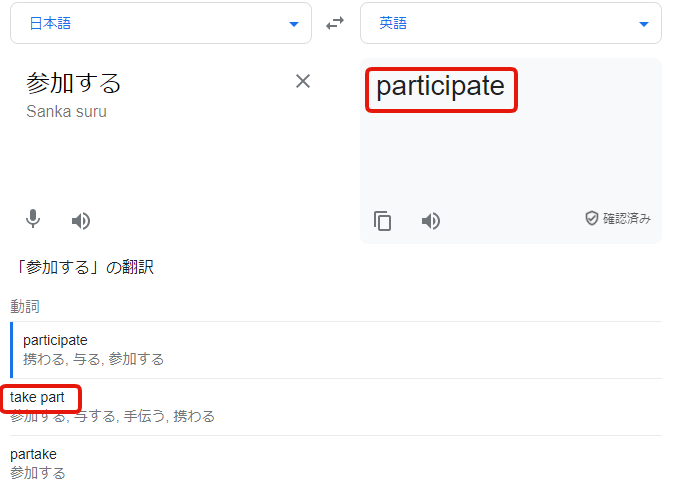Open the 英語 target language dropdown
The width and height of the screenshot is (677, 493).
pos(511,23)
